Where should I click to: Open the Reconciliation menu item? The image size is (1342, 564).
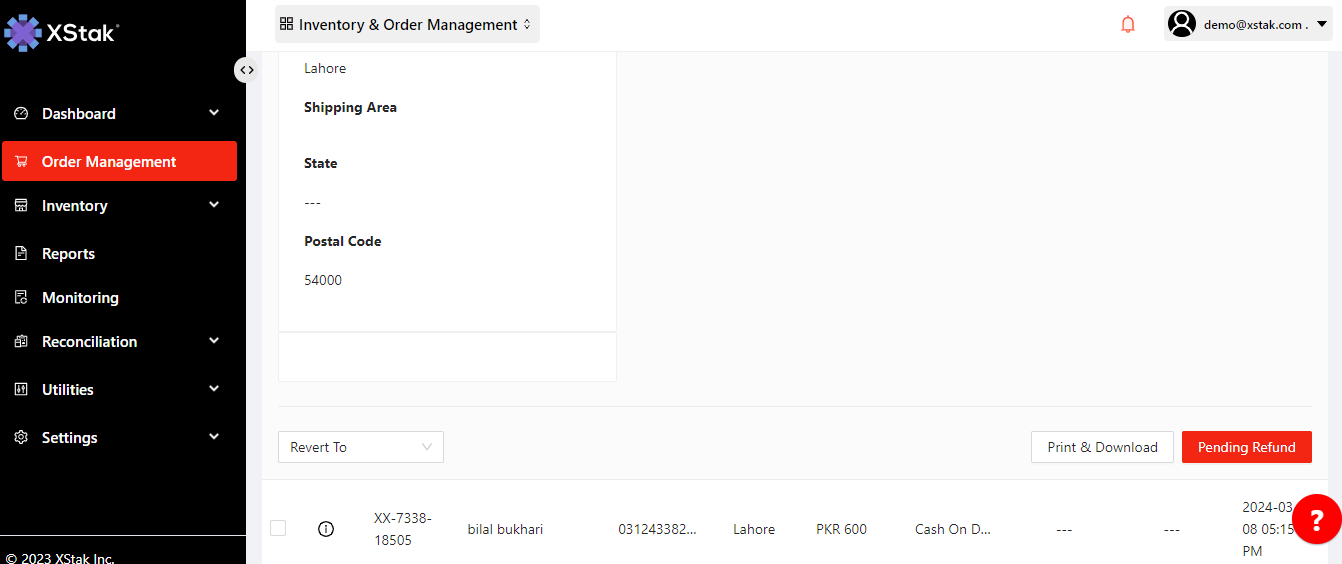[x=89, y=342]
